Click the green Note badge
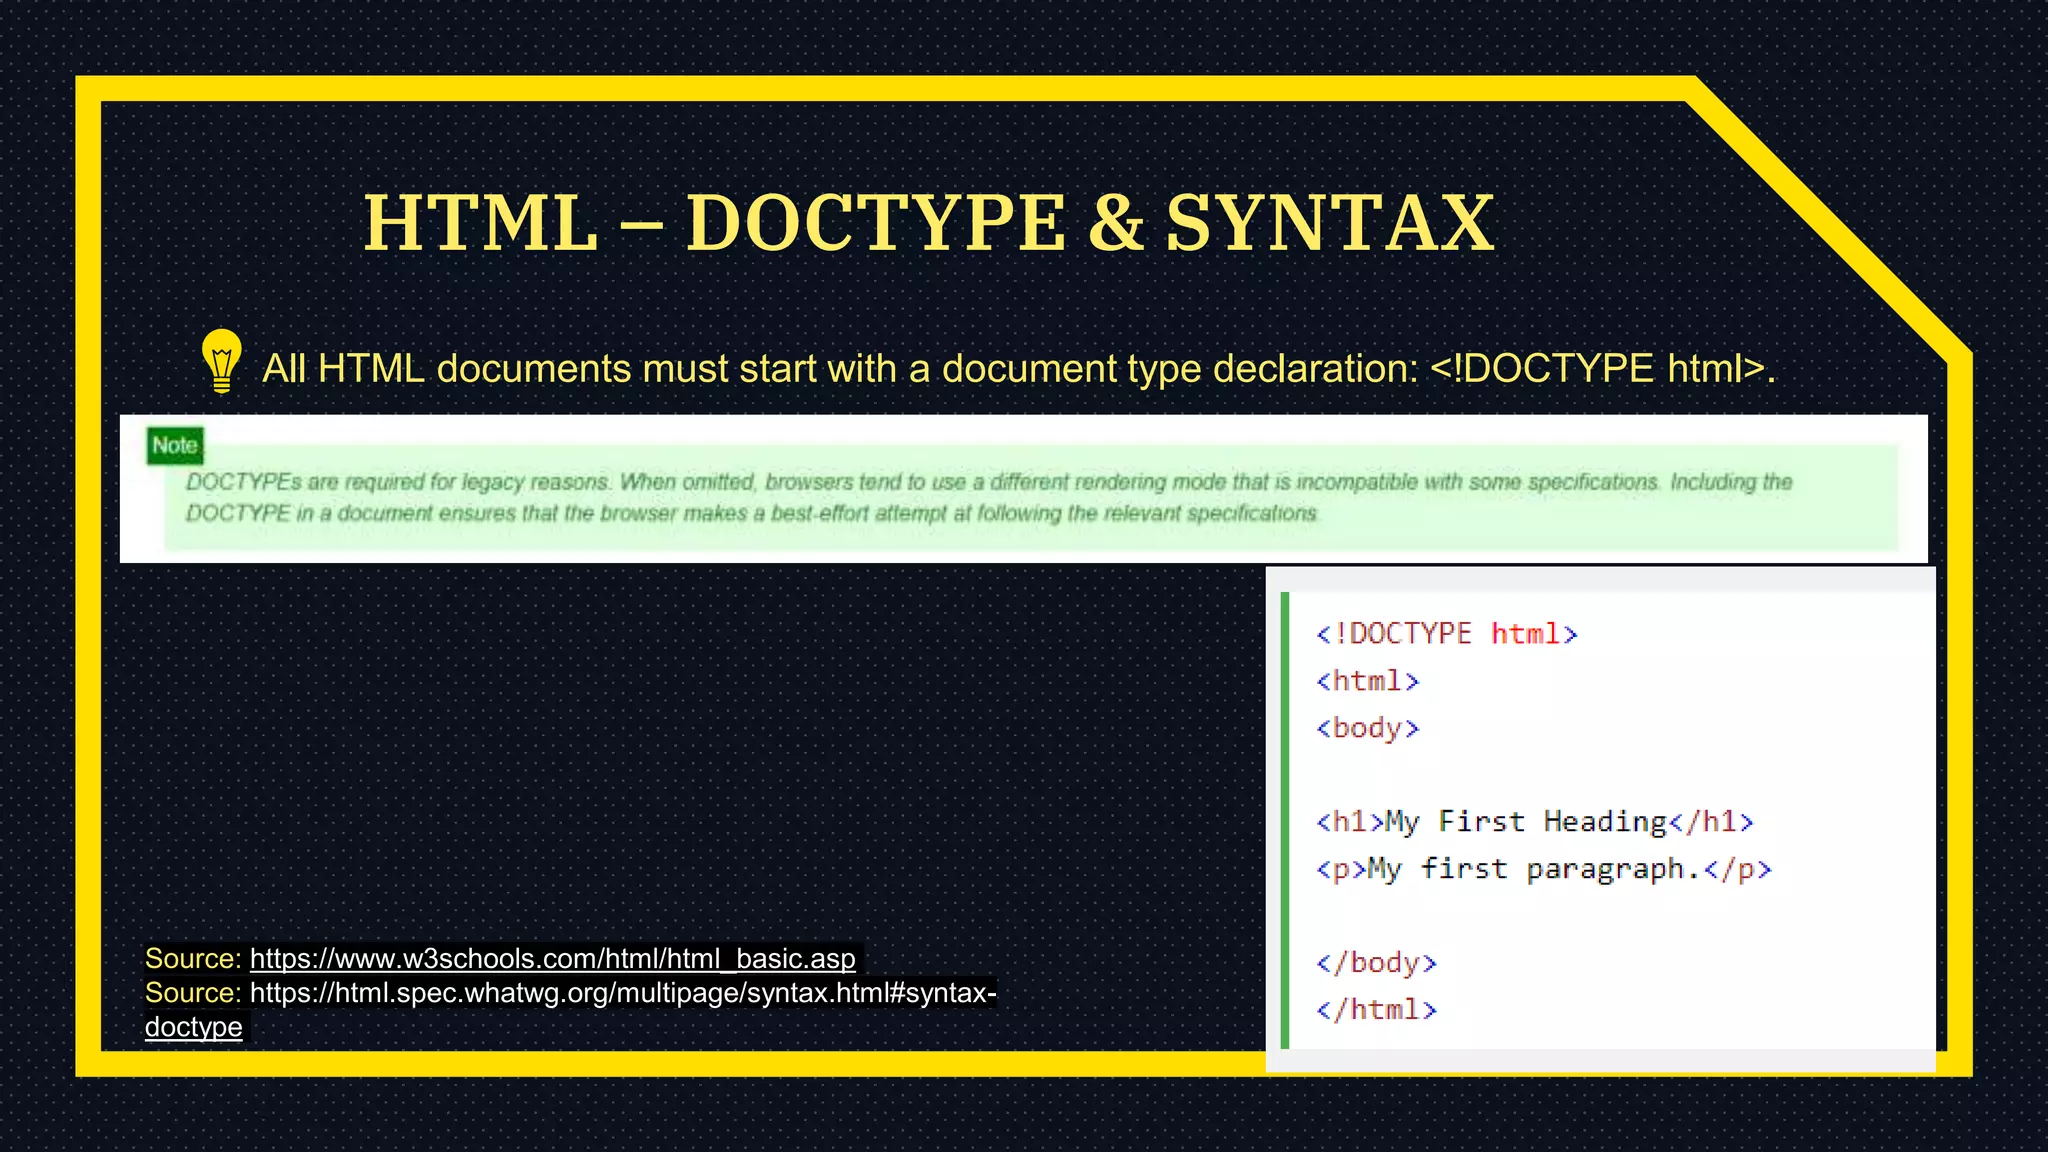Image resolution: width=2048 pixels, height=1152 pixels. pyautogui.click(x=175, y=445)
